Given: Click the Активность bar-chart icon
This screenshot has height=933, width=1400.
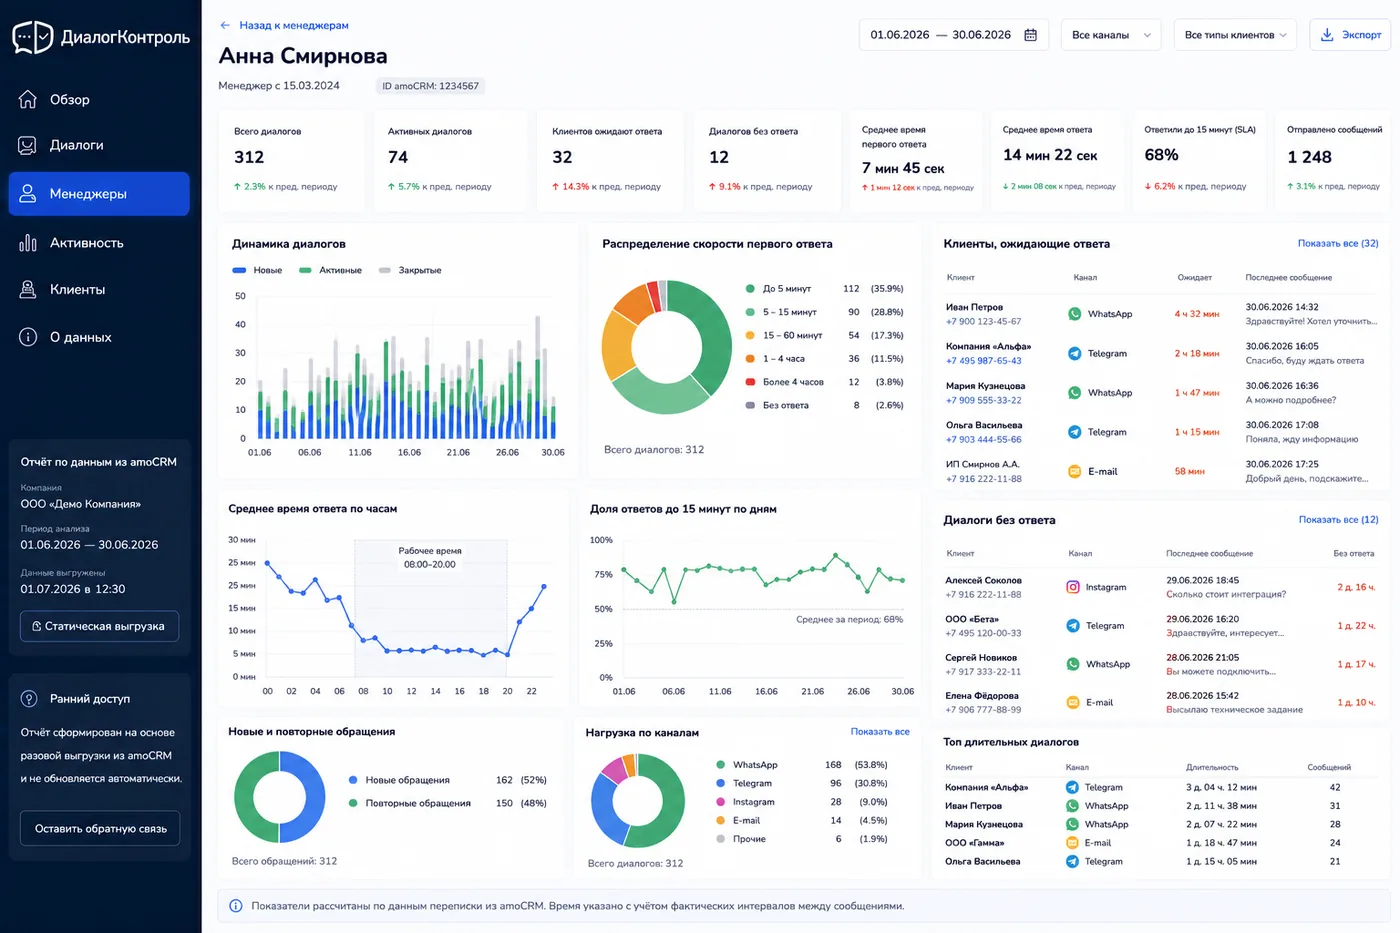Looking at the screenshot, I should (28, 243).
